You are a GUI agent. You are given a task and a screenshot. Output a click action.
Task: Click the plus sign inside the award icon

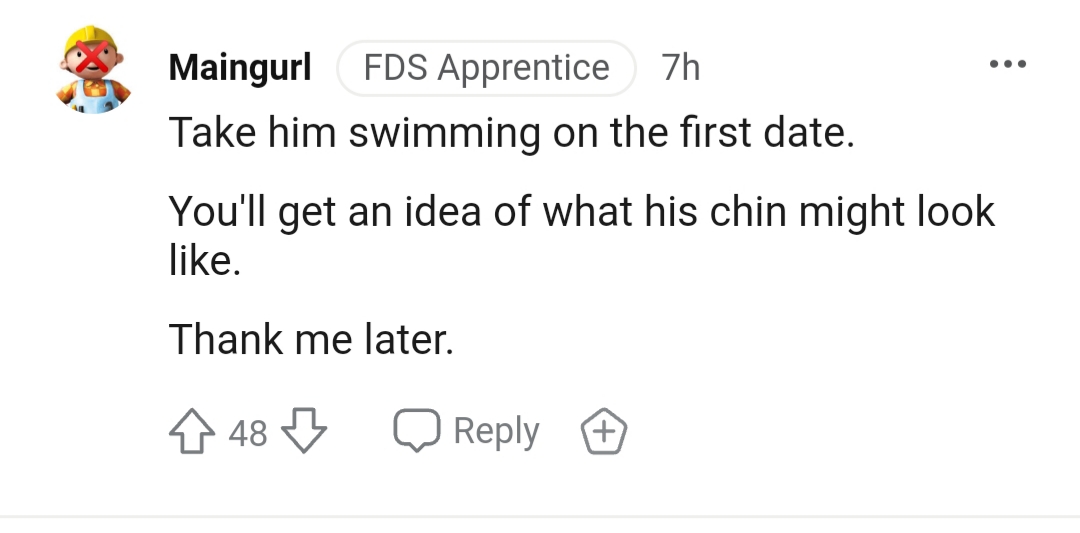[x=604, y=432]
